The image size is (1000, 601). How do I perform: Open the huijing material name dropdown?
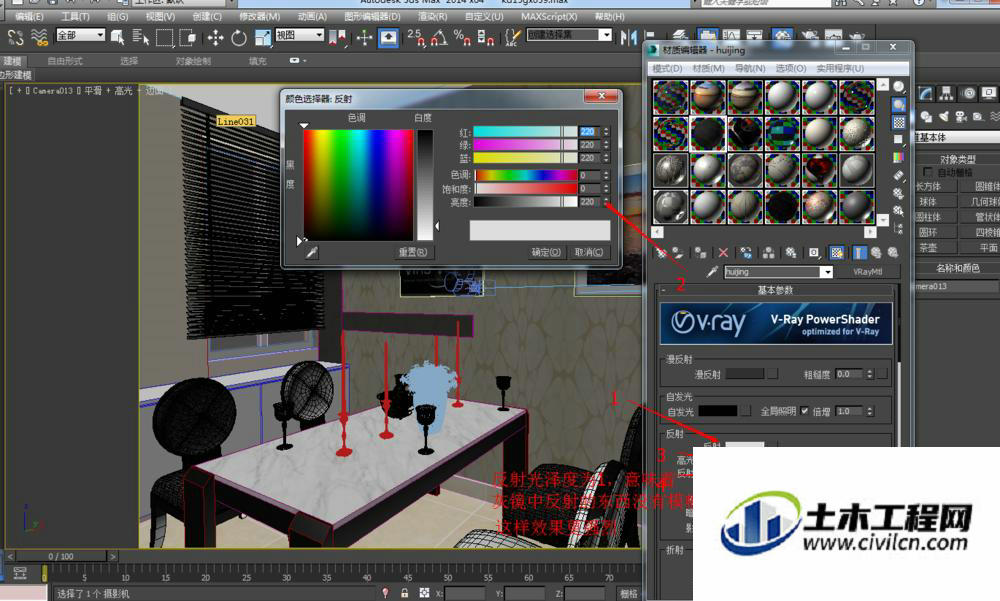click(827, 272)
